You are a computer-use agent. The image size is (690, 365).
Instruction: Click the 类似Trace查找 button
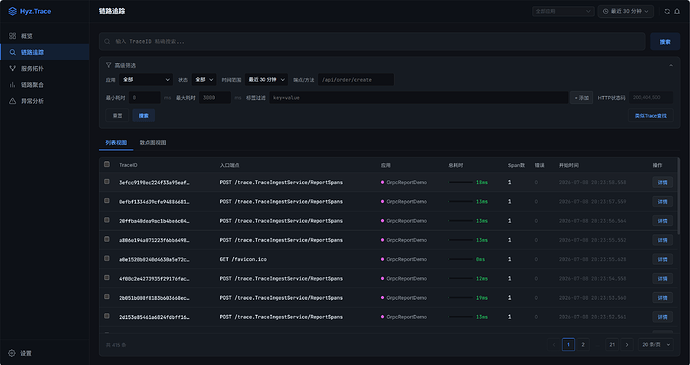pos(650,116)
